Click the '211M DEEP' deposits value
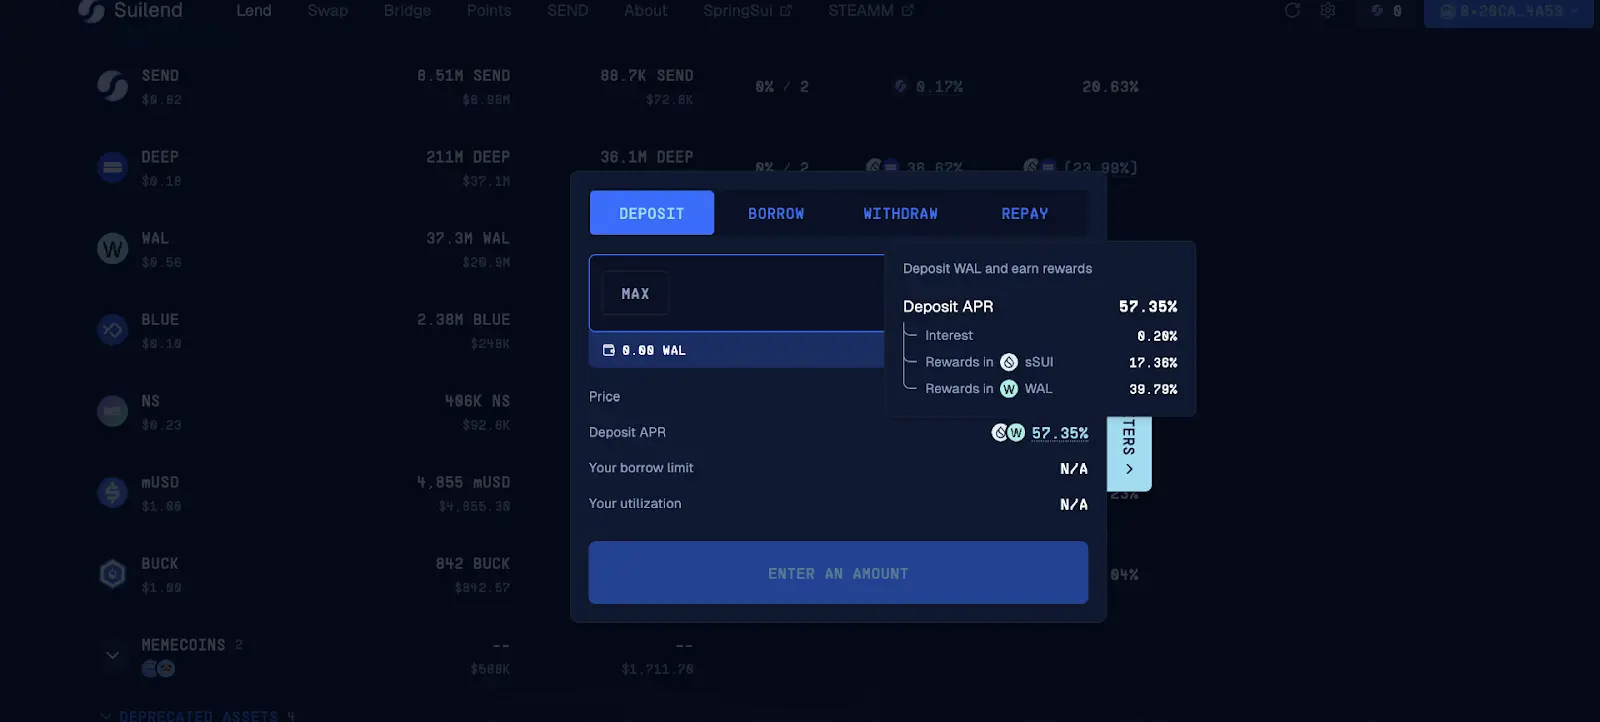 [x=468, y=157]
